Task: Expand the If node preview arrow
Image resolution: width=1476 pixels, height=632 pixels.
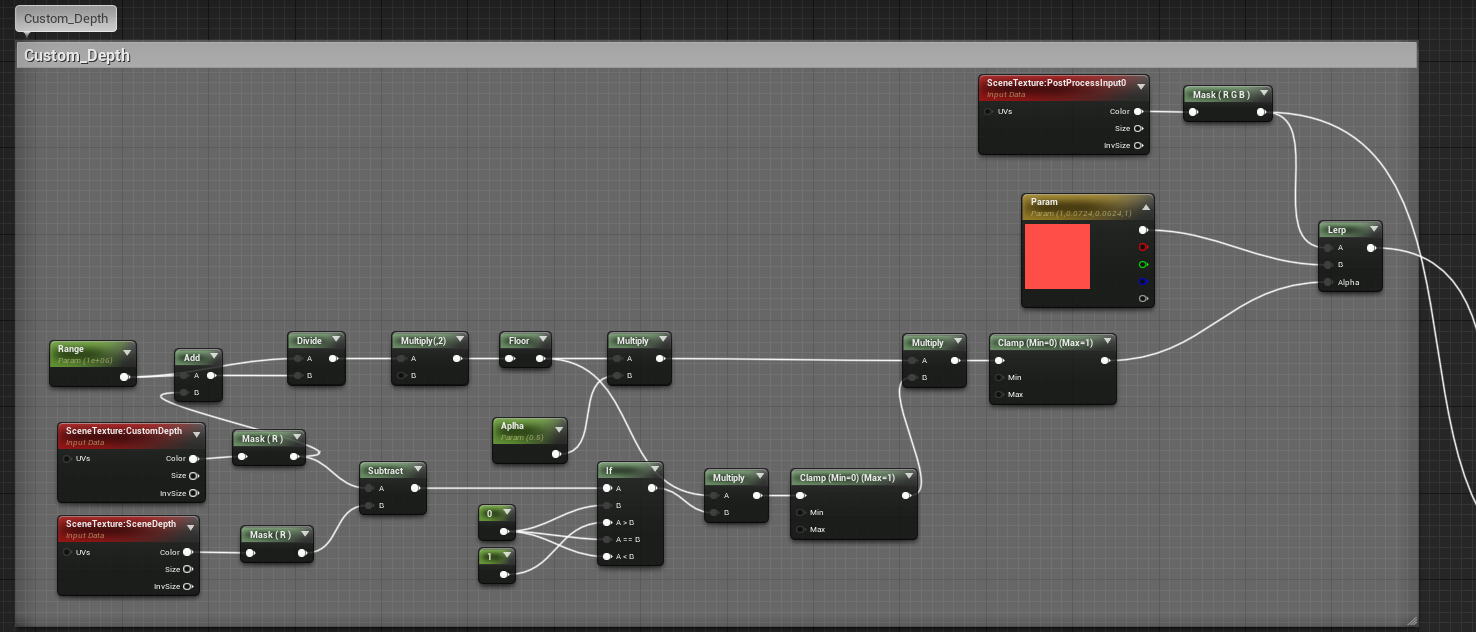Action: pyautogui.click(x=654, y=470)
